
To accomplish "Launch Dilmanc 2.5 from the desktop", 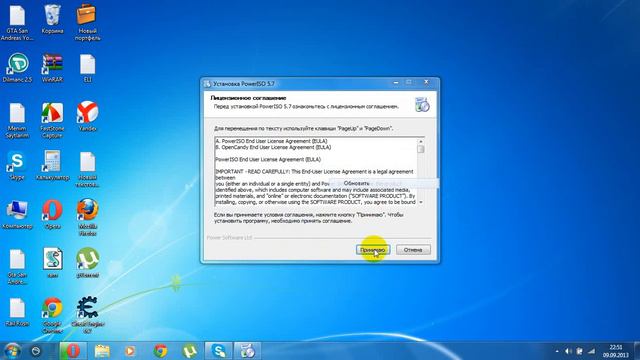I will pos(17,67).
